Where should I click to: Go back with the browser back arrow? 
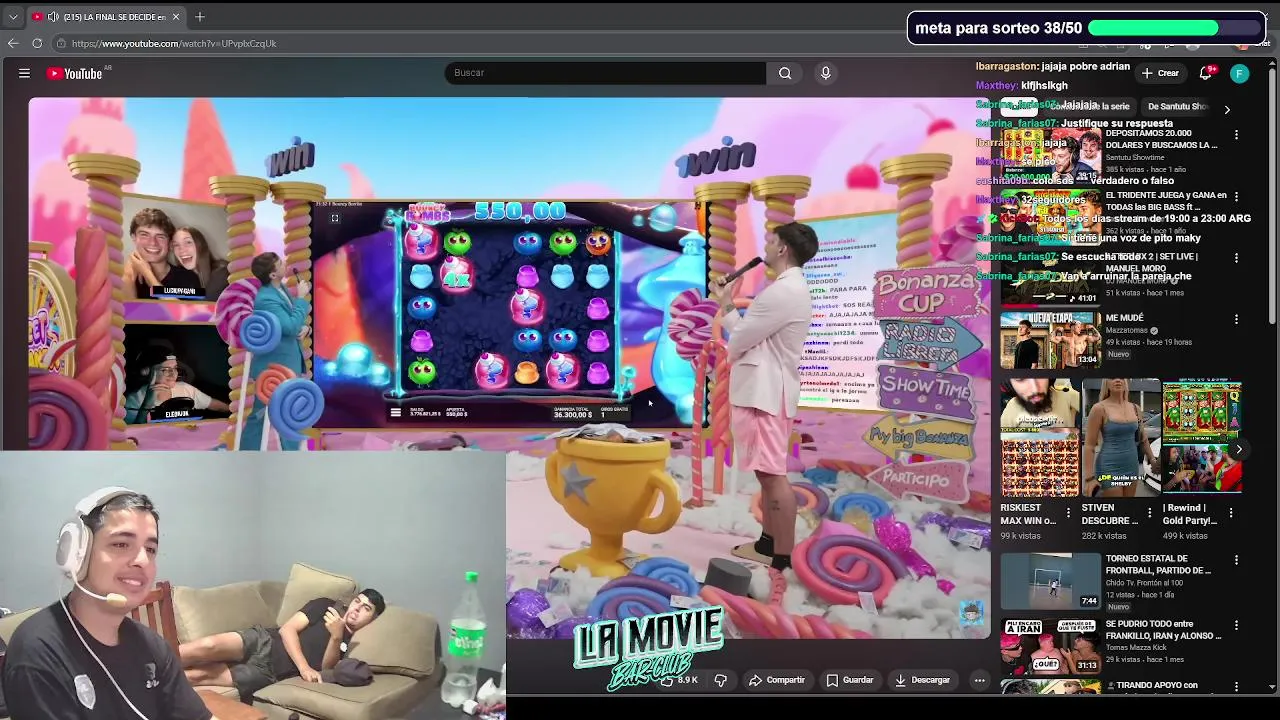coord(13,43)
